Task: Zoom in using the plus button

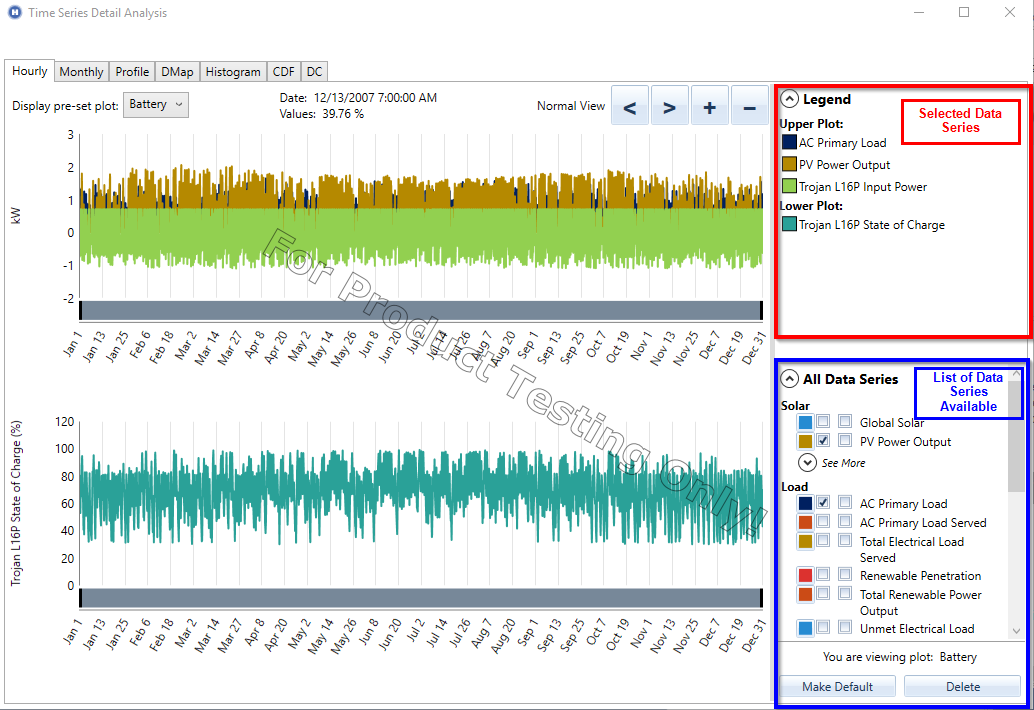Action: (709, 105)
